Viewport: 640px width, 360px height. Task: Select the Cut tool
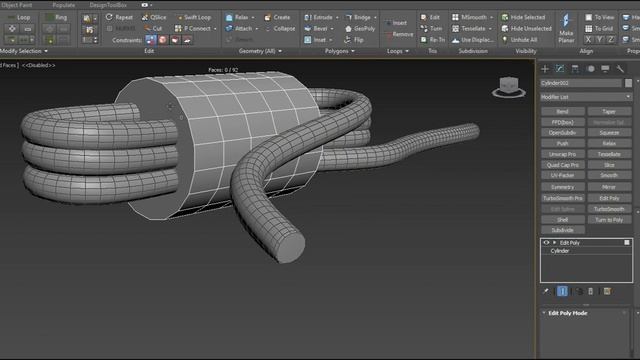153,28
